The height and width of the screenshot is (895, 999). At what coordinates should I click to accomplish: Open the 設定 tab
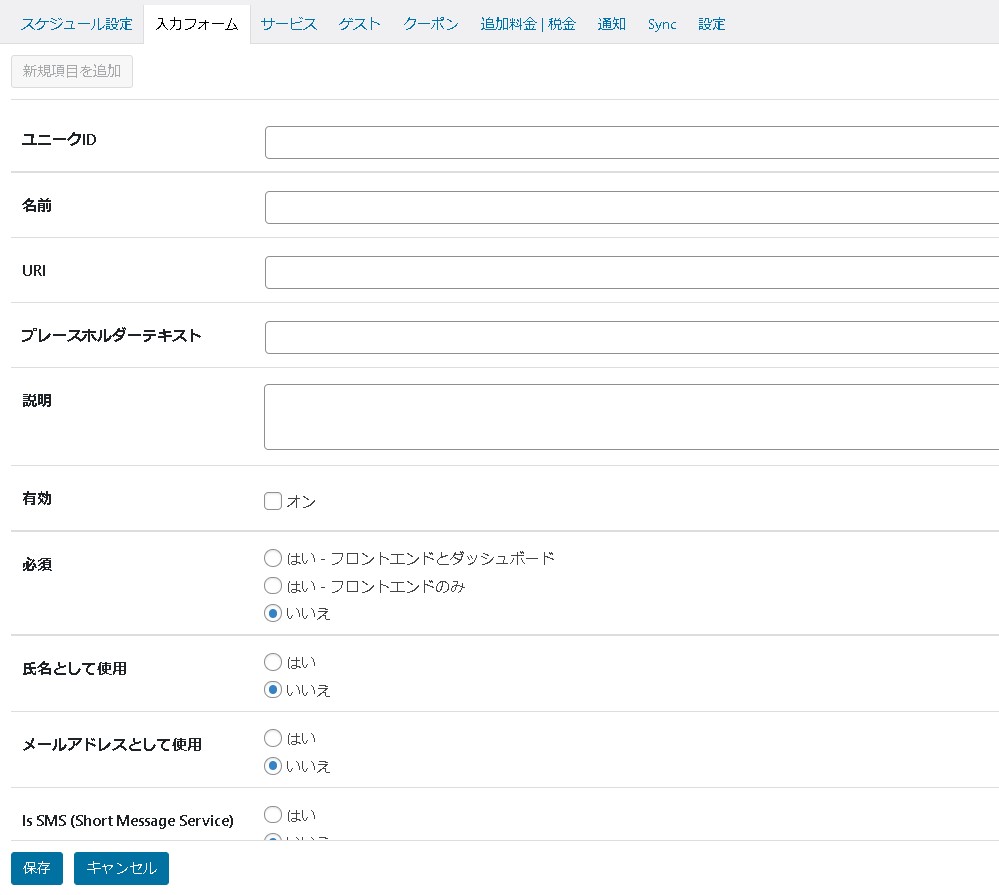pyautogui.click(x=712, y=24)
